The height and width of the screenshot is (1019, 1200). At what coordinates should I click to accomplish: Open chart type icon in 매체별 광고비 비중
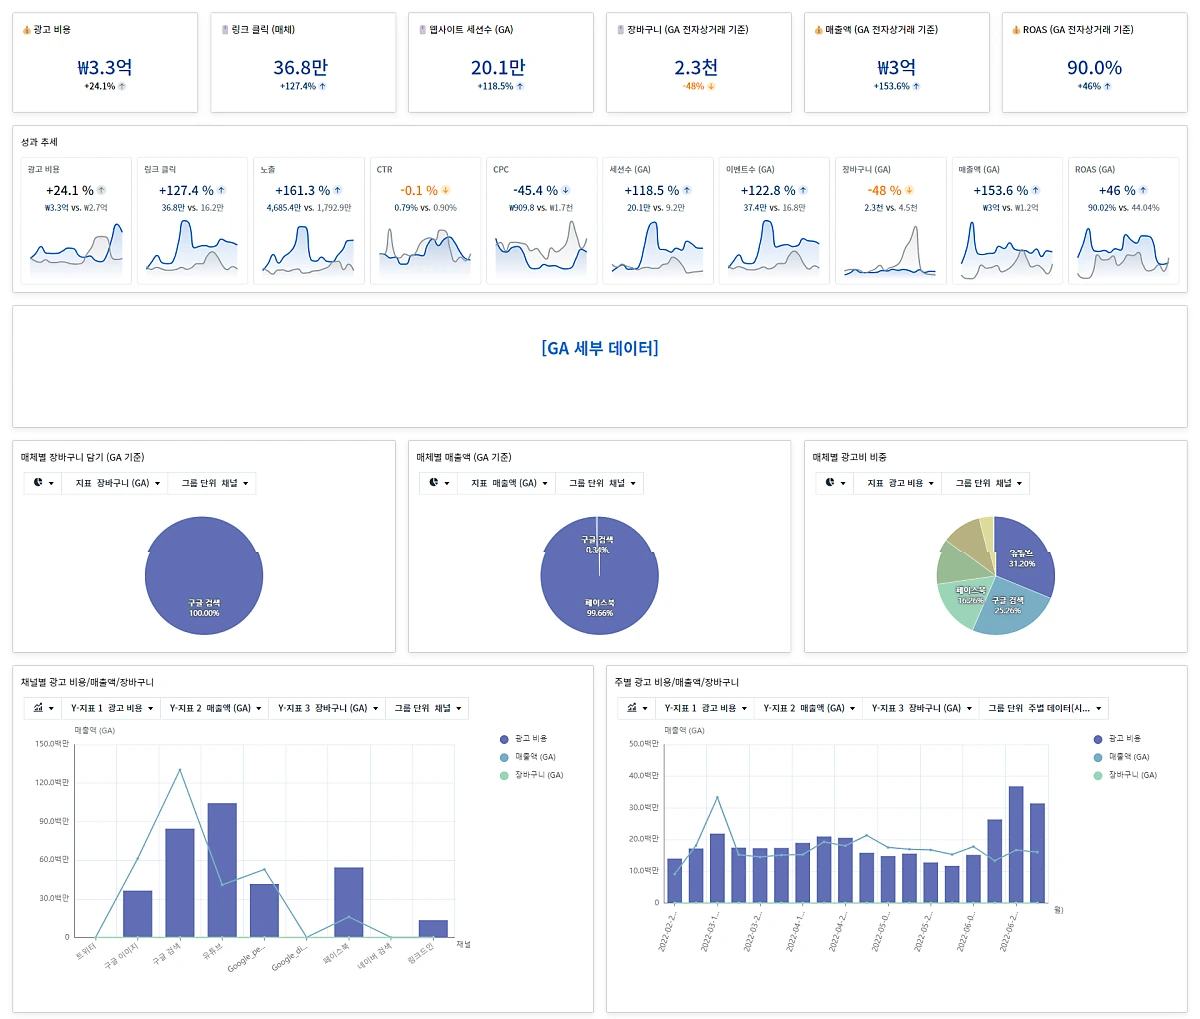pos(835,483)
